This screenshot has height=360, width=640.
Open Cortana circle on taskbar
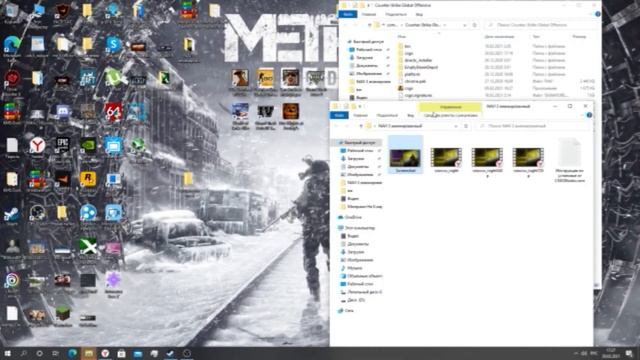click(40, 353)
